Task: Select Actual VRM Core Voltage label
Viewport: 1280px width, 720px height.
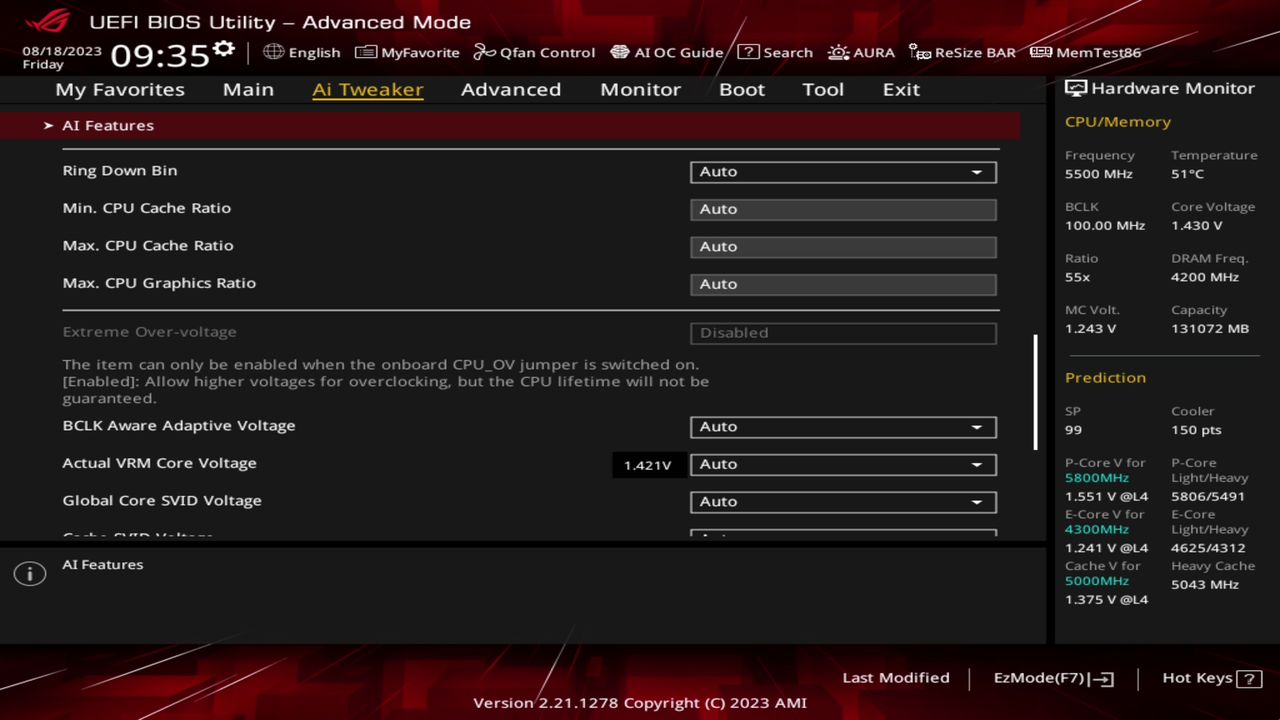Action: tap(159, 463)
